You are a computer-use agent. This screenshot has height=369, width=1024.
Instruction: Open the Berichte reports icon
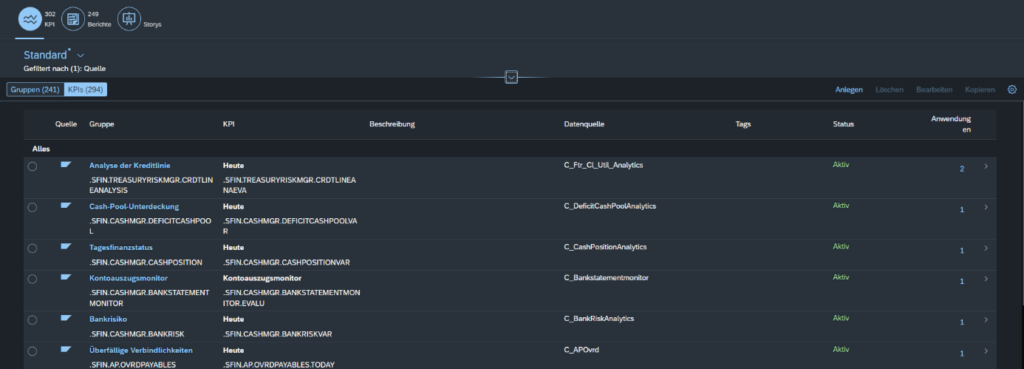(72, 20)
